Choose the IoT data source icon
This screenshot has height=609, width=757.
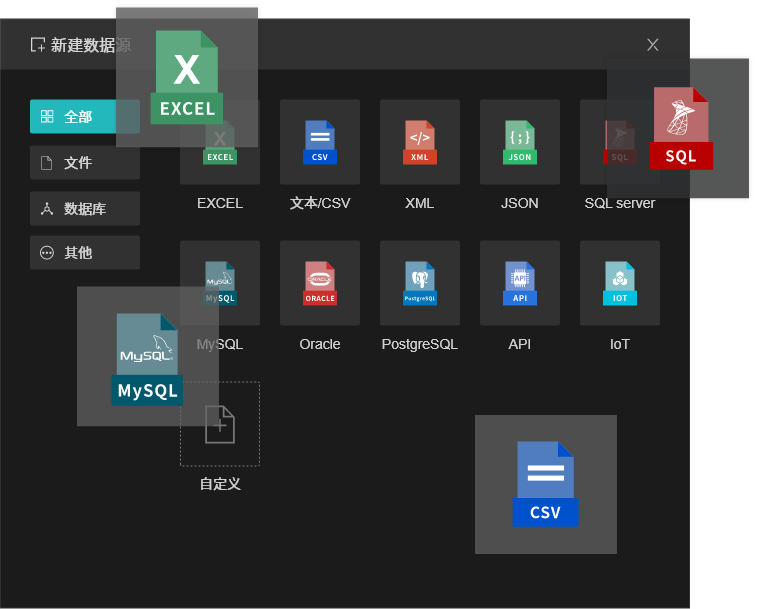pos(619,283)
